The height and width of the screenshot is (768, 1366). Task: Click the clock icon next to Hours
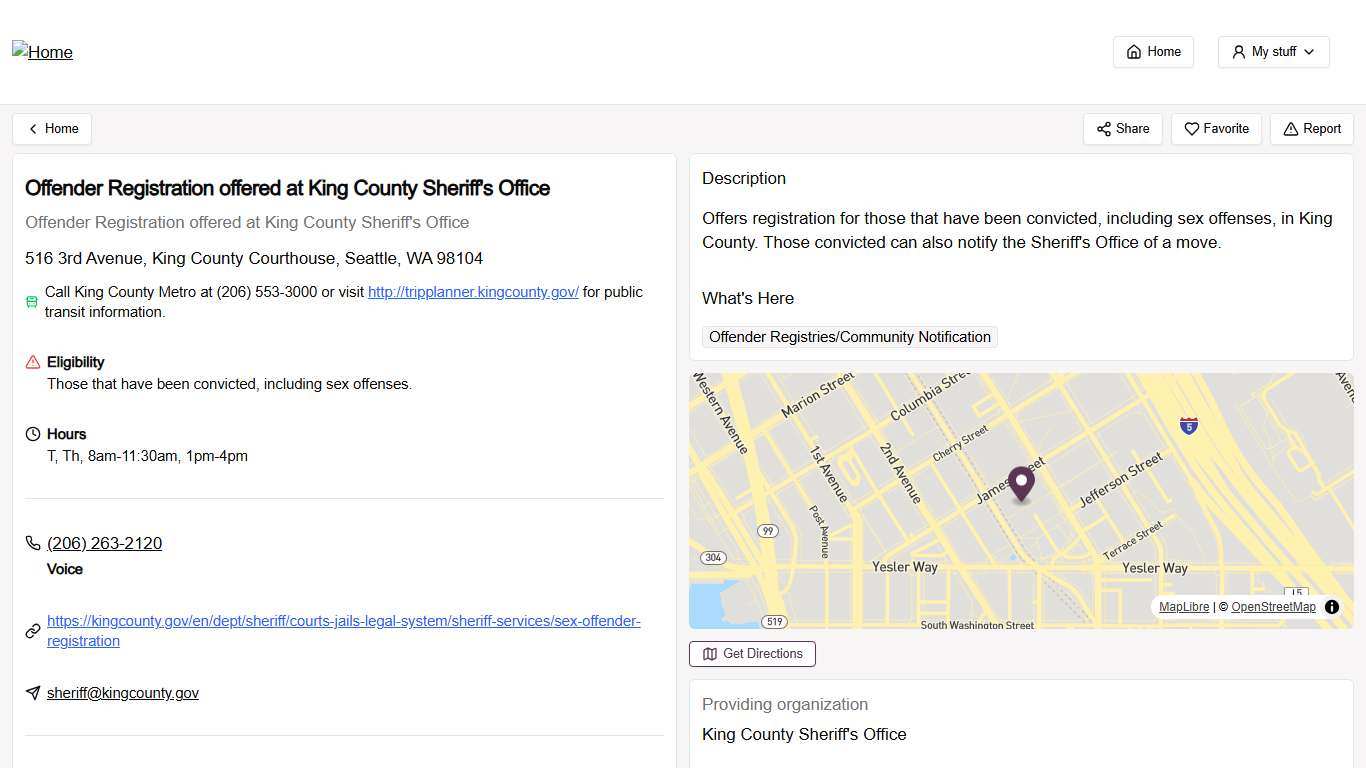coord(32,433)
